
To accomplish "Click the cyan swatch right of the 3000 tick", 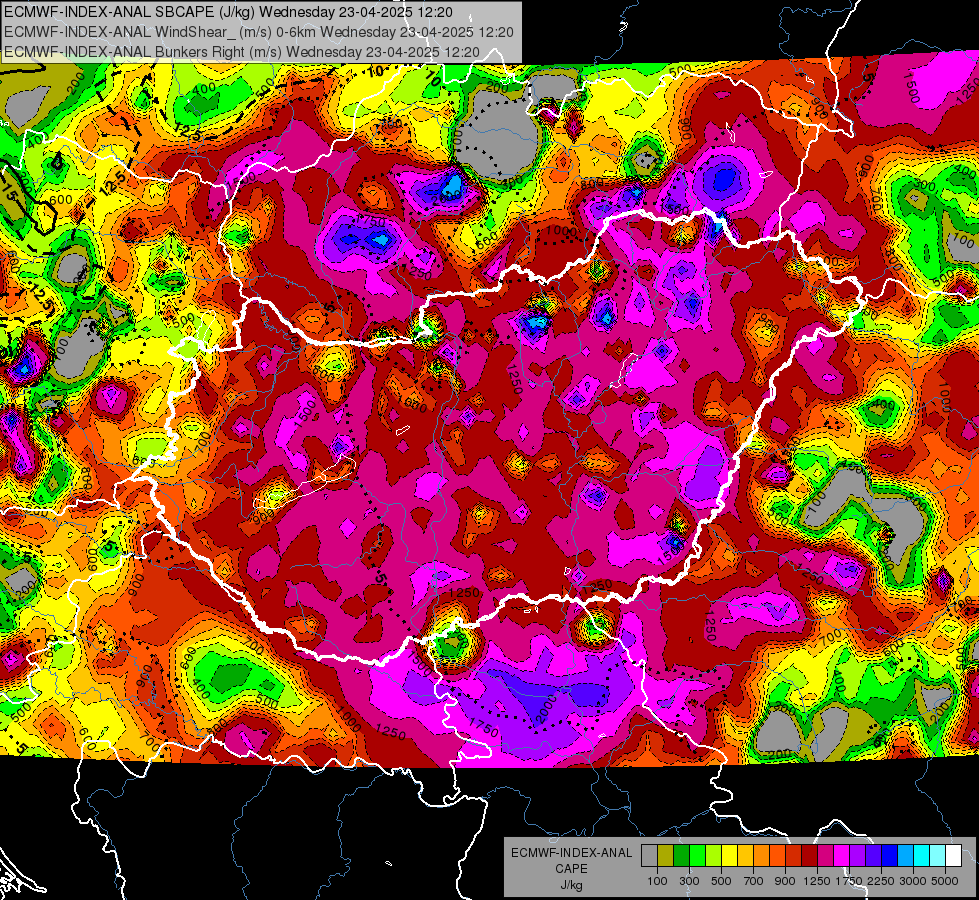I will [922, 856].
